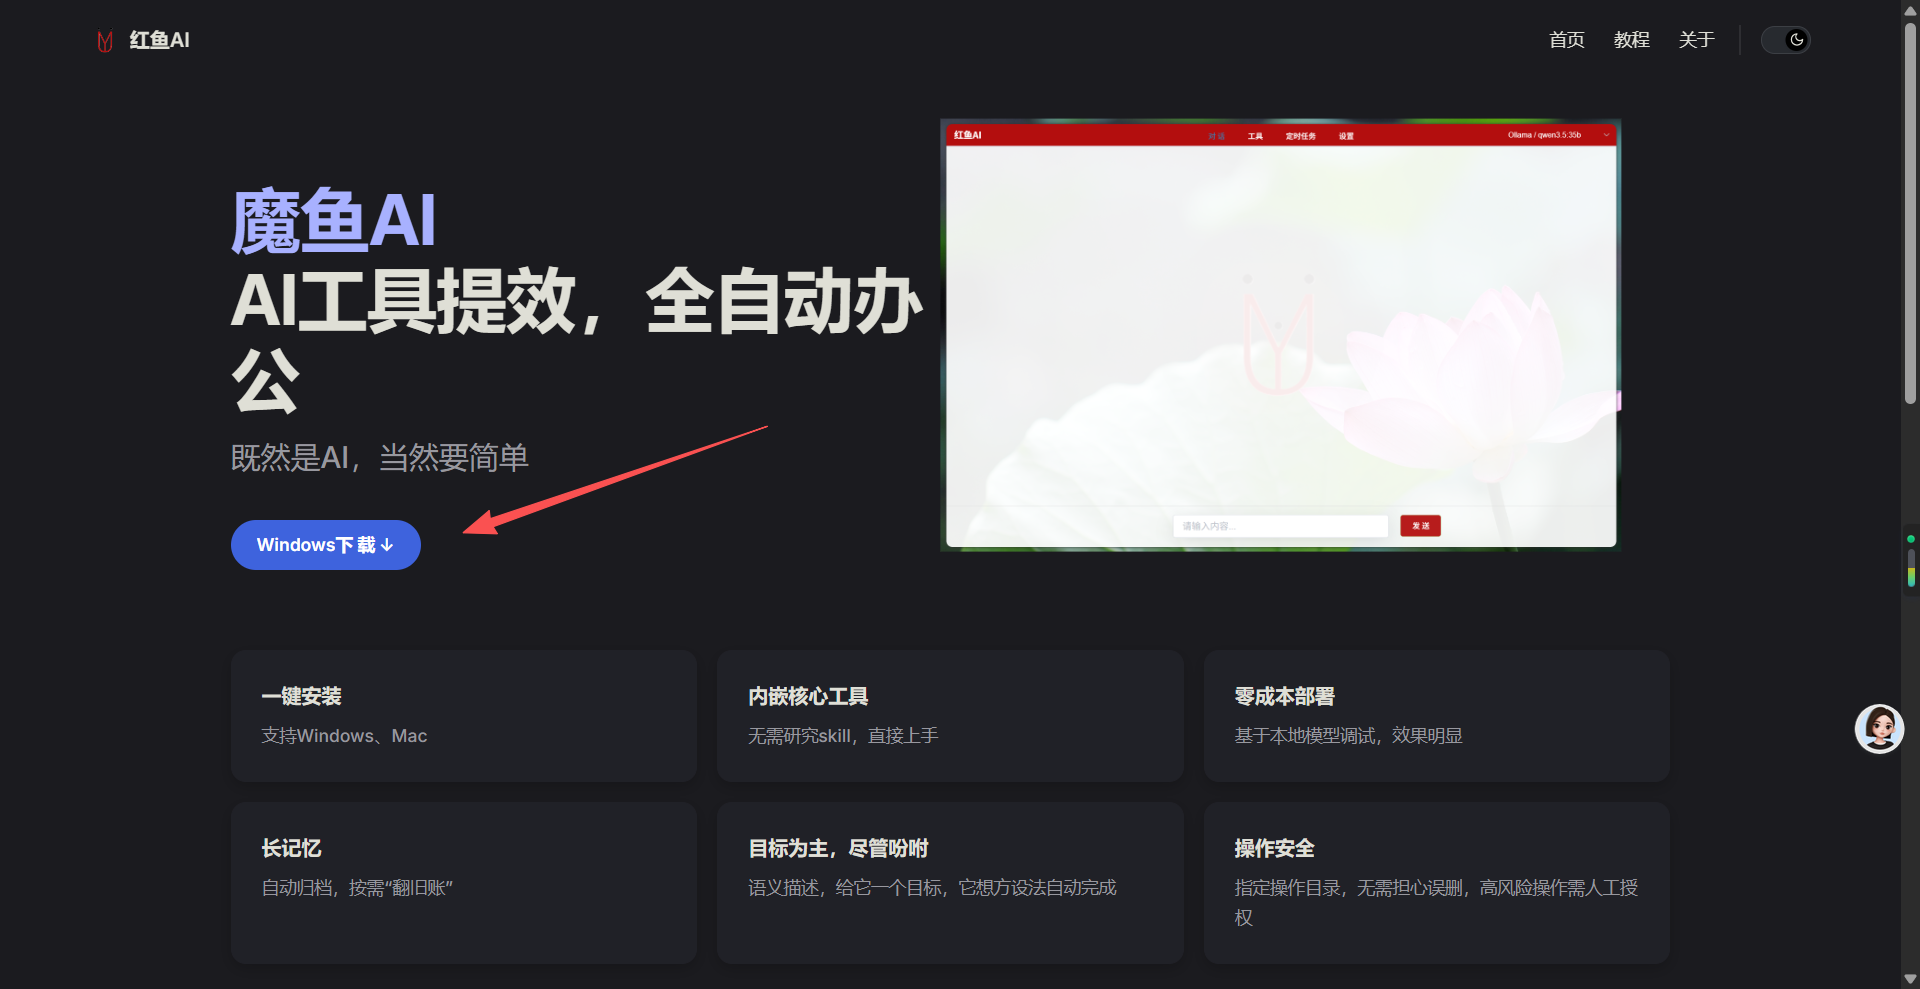
Task: Click the scrollbar up arrow
Action: [x=1910, y=8]
